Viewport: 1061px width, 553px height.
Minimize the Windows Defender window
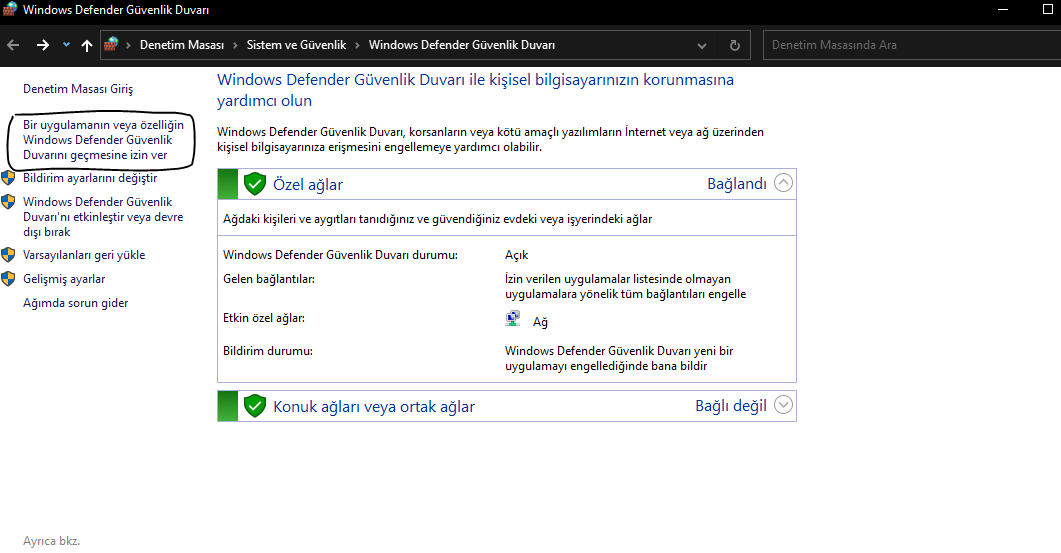click(x=1003, y=9)
